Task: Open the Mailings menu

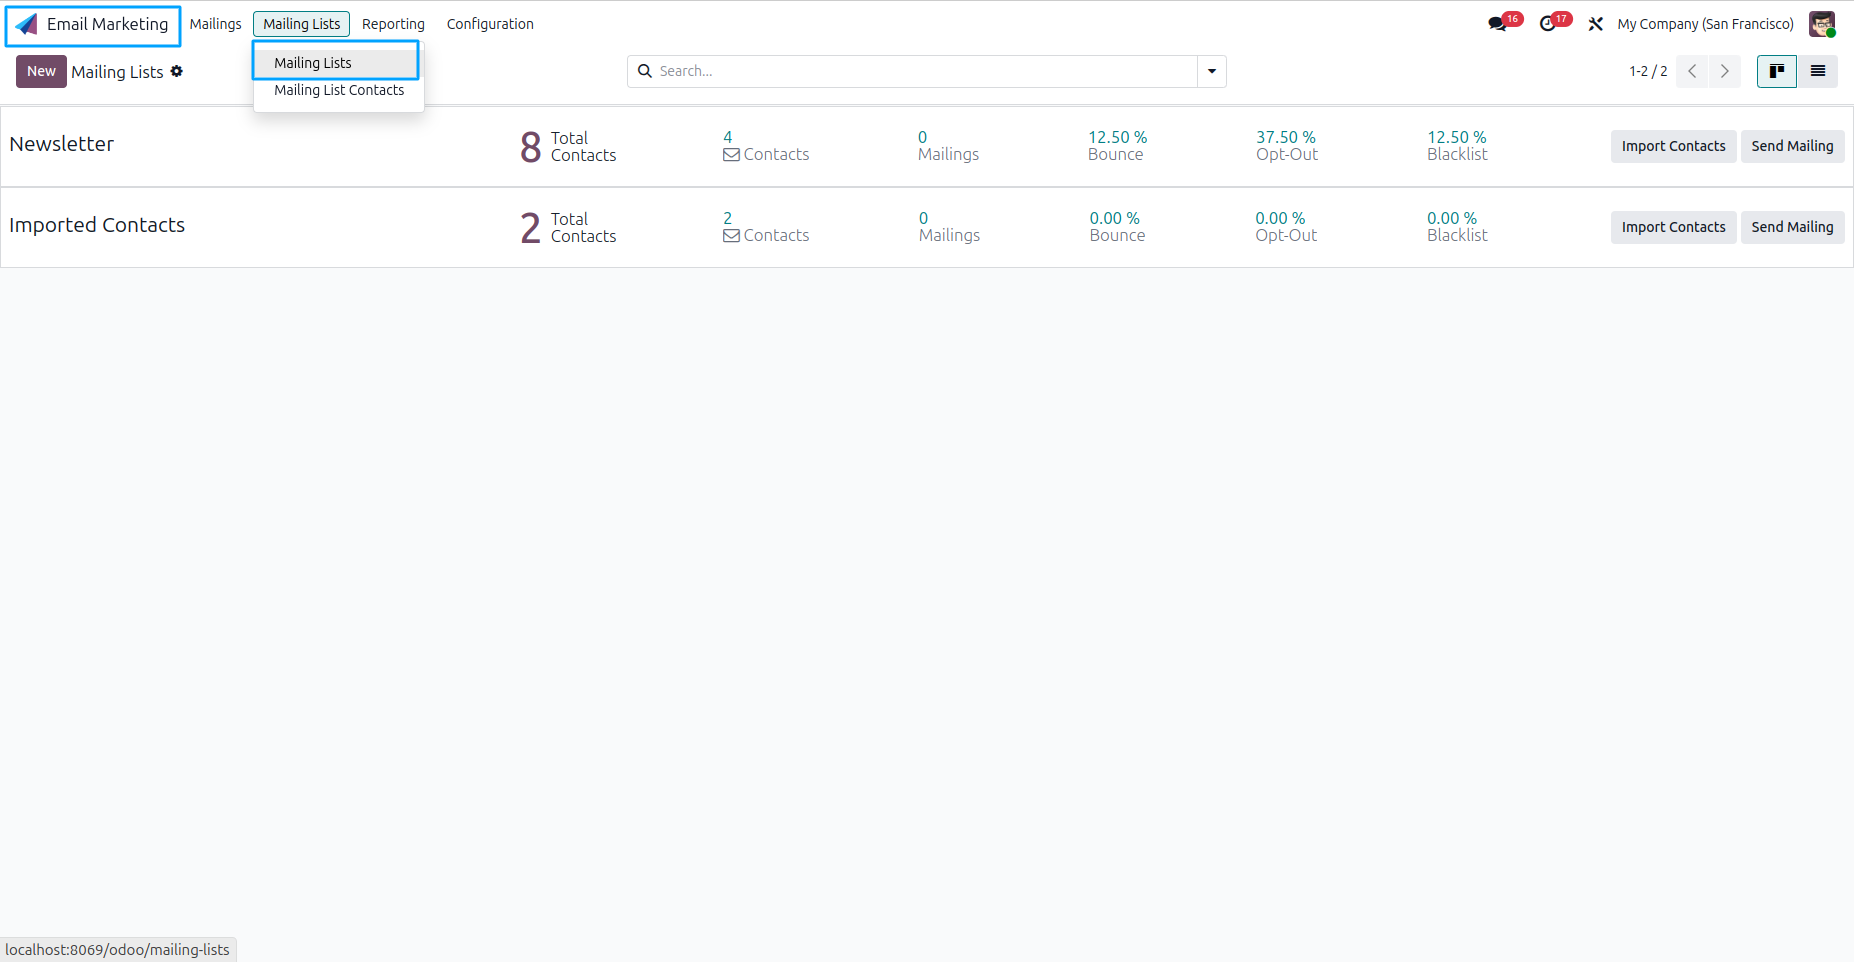Action: click(x=216, y=24)
